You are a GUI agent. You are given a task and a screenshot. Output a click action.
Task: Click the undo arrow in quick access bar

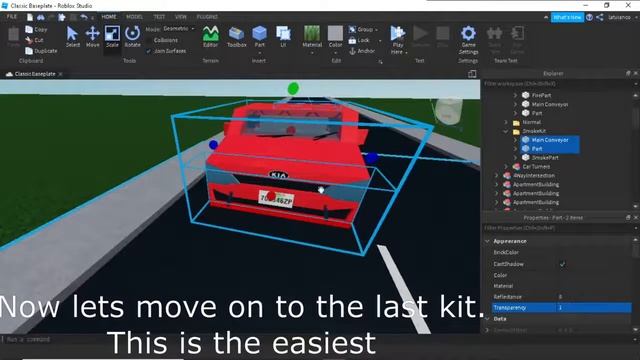tap(84, 17)
